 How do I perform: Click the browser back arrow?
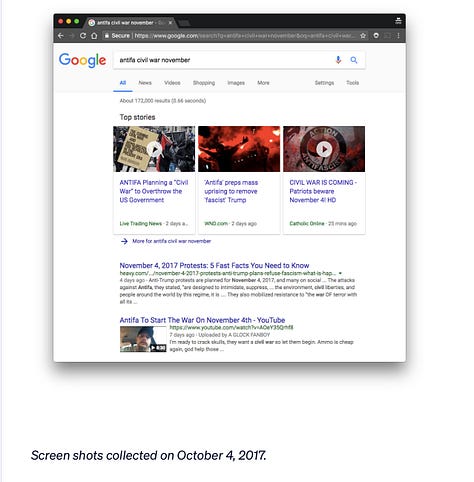point(61,36)
